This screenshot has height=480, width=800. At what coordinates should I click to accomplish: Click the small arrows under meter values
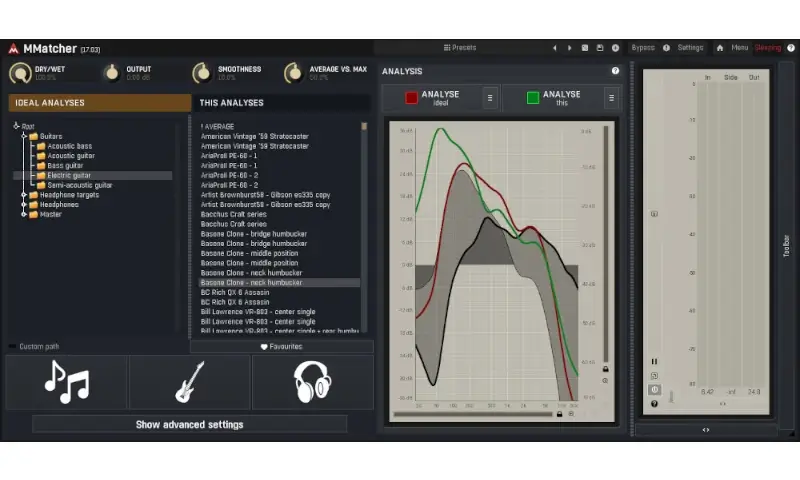(x=722, y=404)
